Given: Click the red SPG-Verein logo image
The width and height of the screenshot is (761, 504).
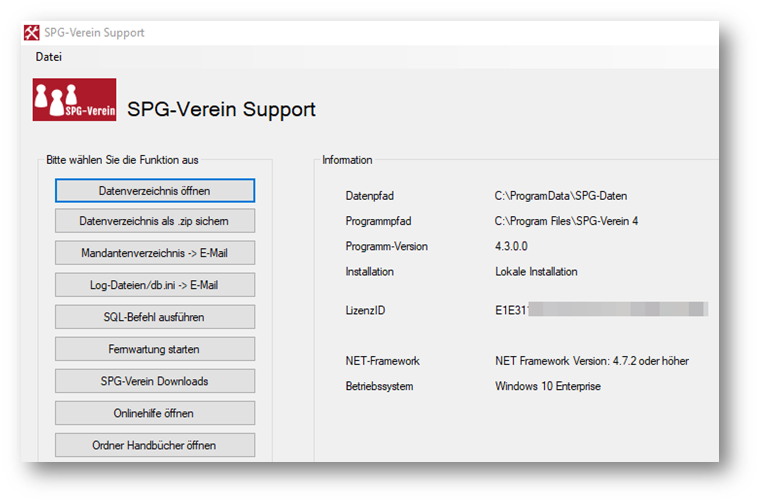Looking at the screenshot, I should [74, 100].
